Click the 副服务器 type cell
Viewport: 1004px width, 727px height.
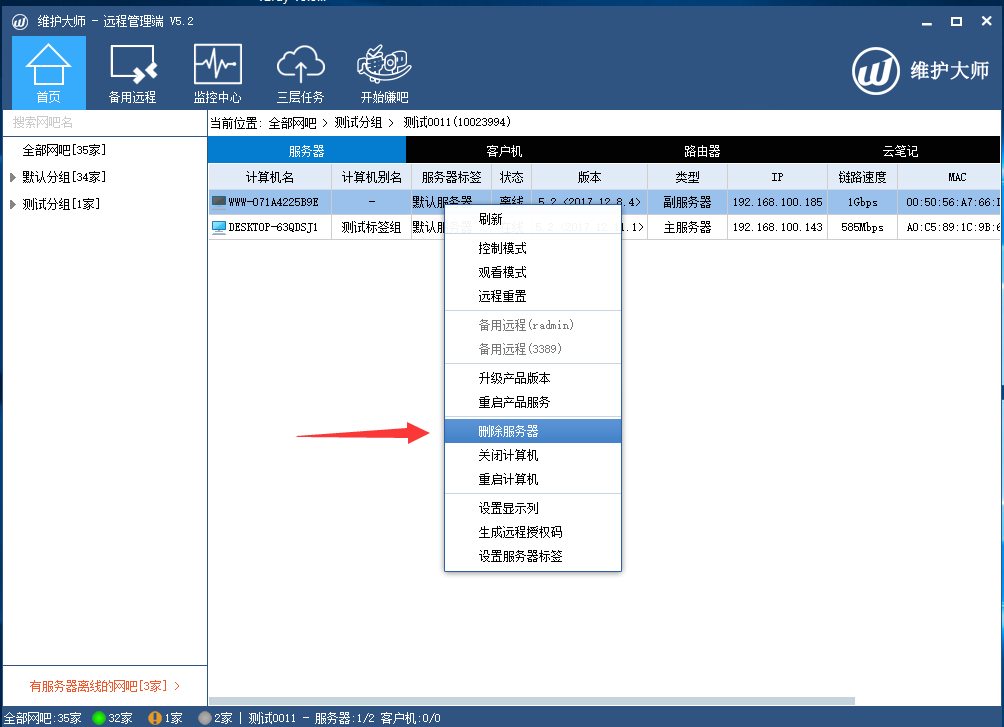tap(687, 202)
